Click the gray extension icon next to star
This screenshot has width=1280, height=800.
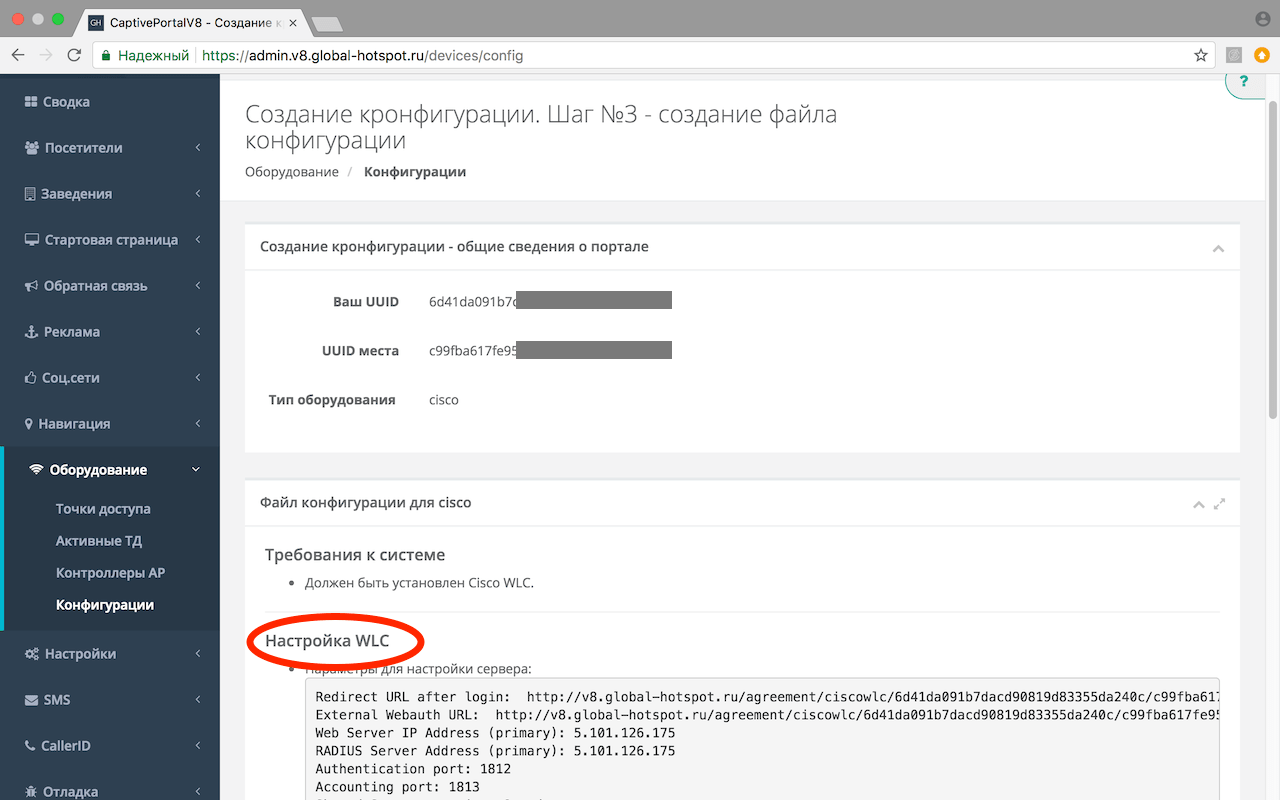(1234, 56)
